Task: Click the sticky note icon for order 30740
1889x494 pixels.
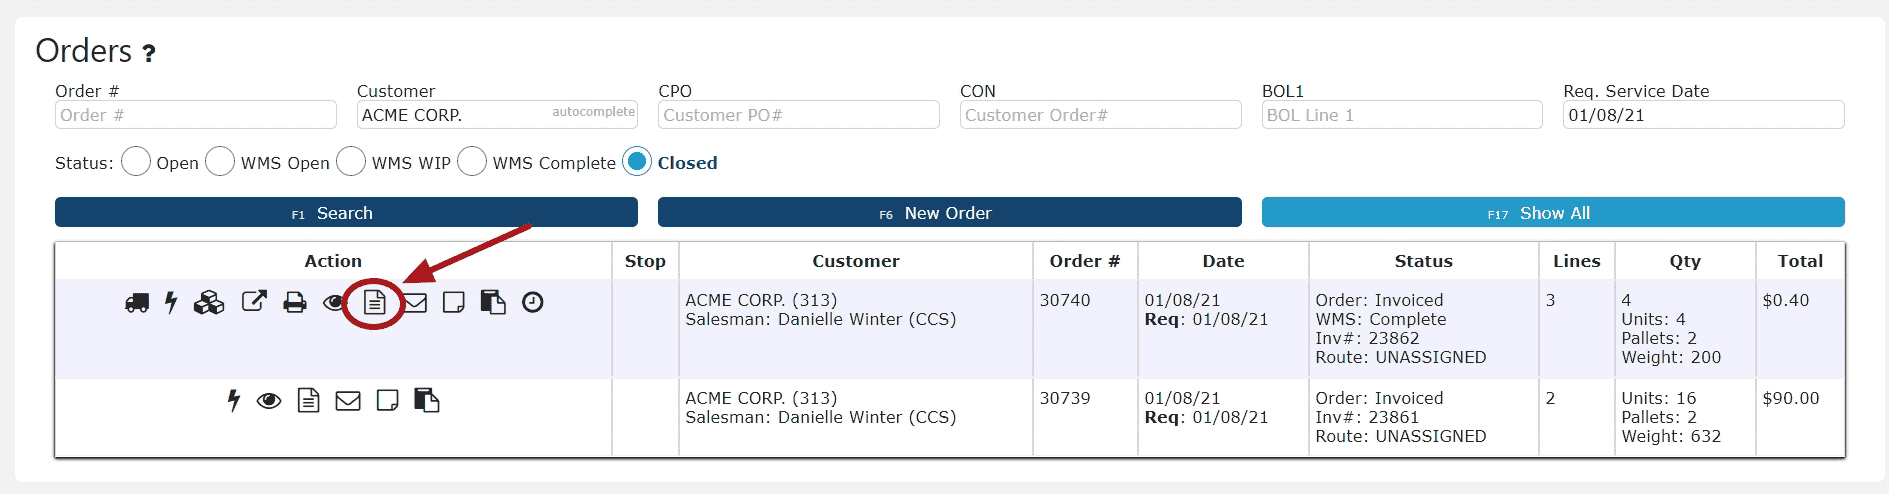Action: (454, 302)
